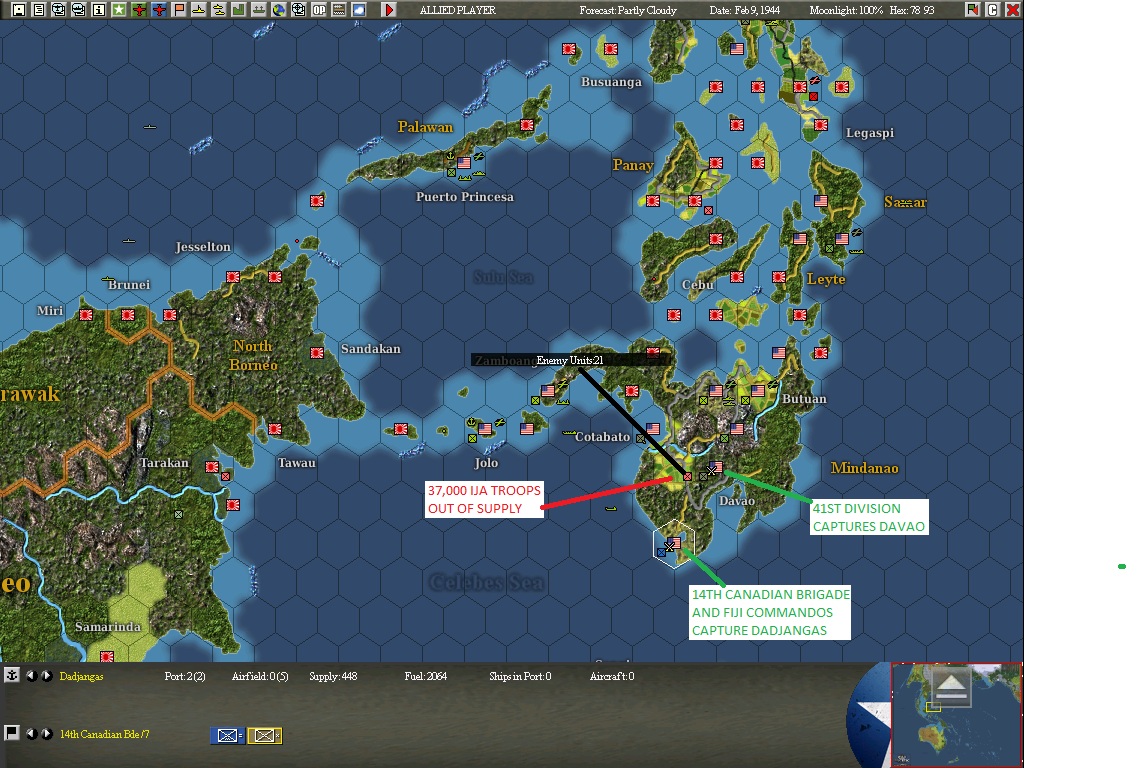The height and width of the screenshot is (774, 1137).
Task: Click the US flag unit at Davao
Action: (x=715, y=468)
